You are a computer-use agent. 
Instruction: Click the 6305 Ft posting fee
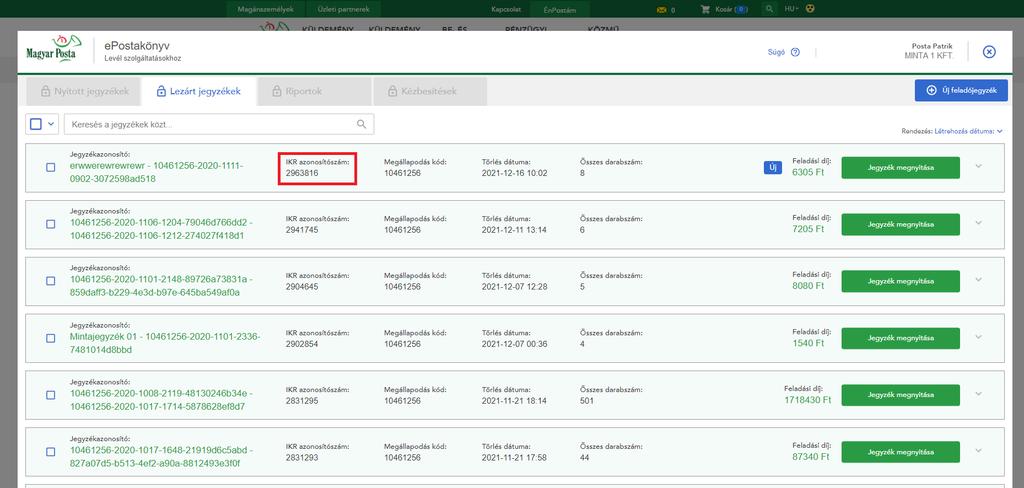point(808,173)
